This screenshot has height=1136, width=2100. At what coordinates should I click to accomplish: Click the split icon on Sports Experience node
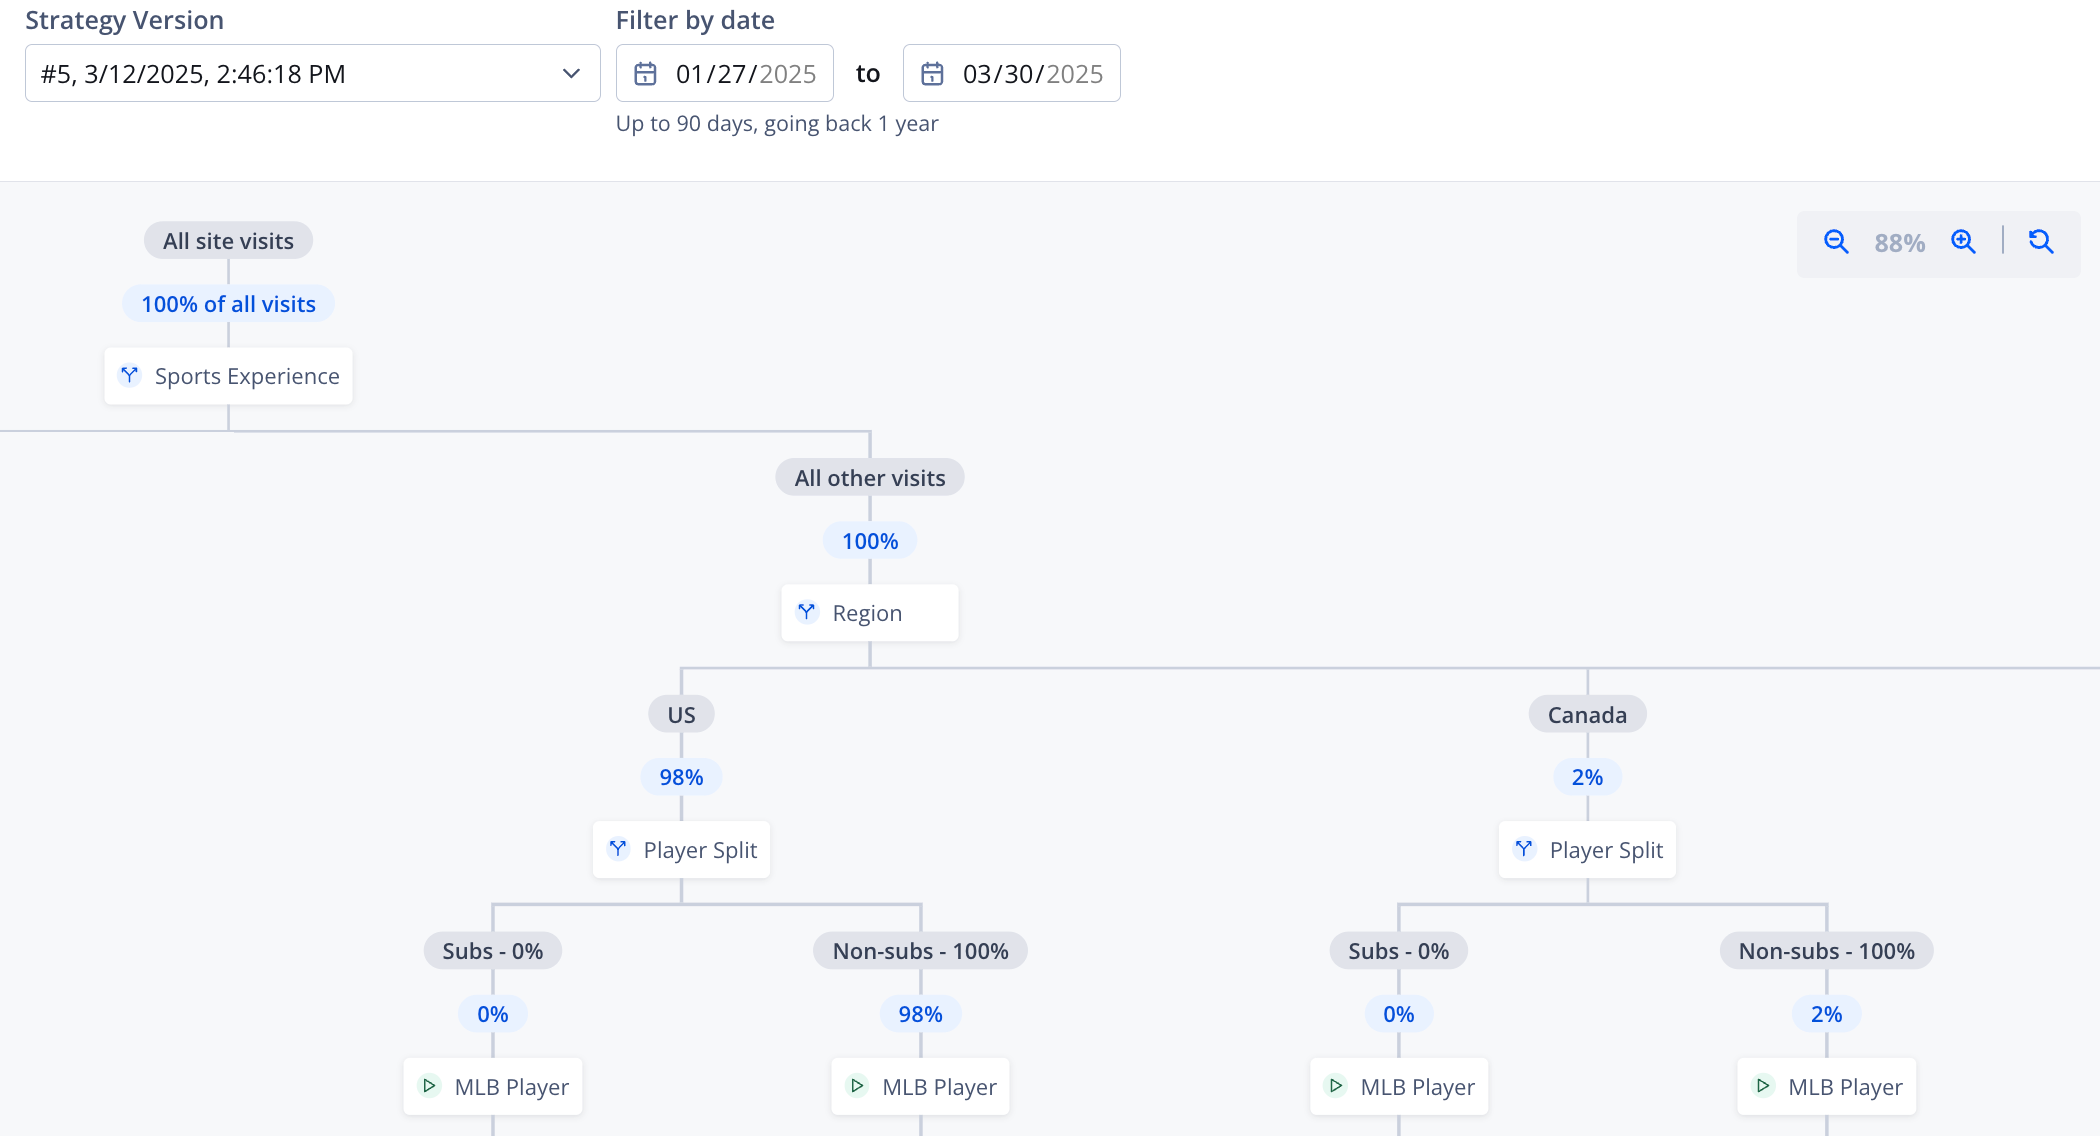click(x=130, y=376)
